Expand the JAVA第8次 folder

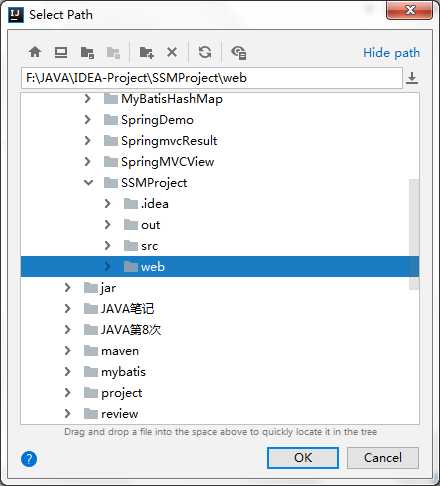coord(67,330)
